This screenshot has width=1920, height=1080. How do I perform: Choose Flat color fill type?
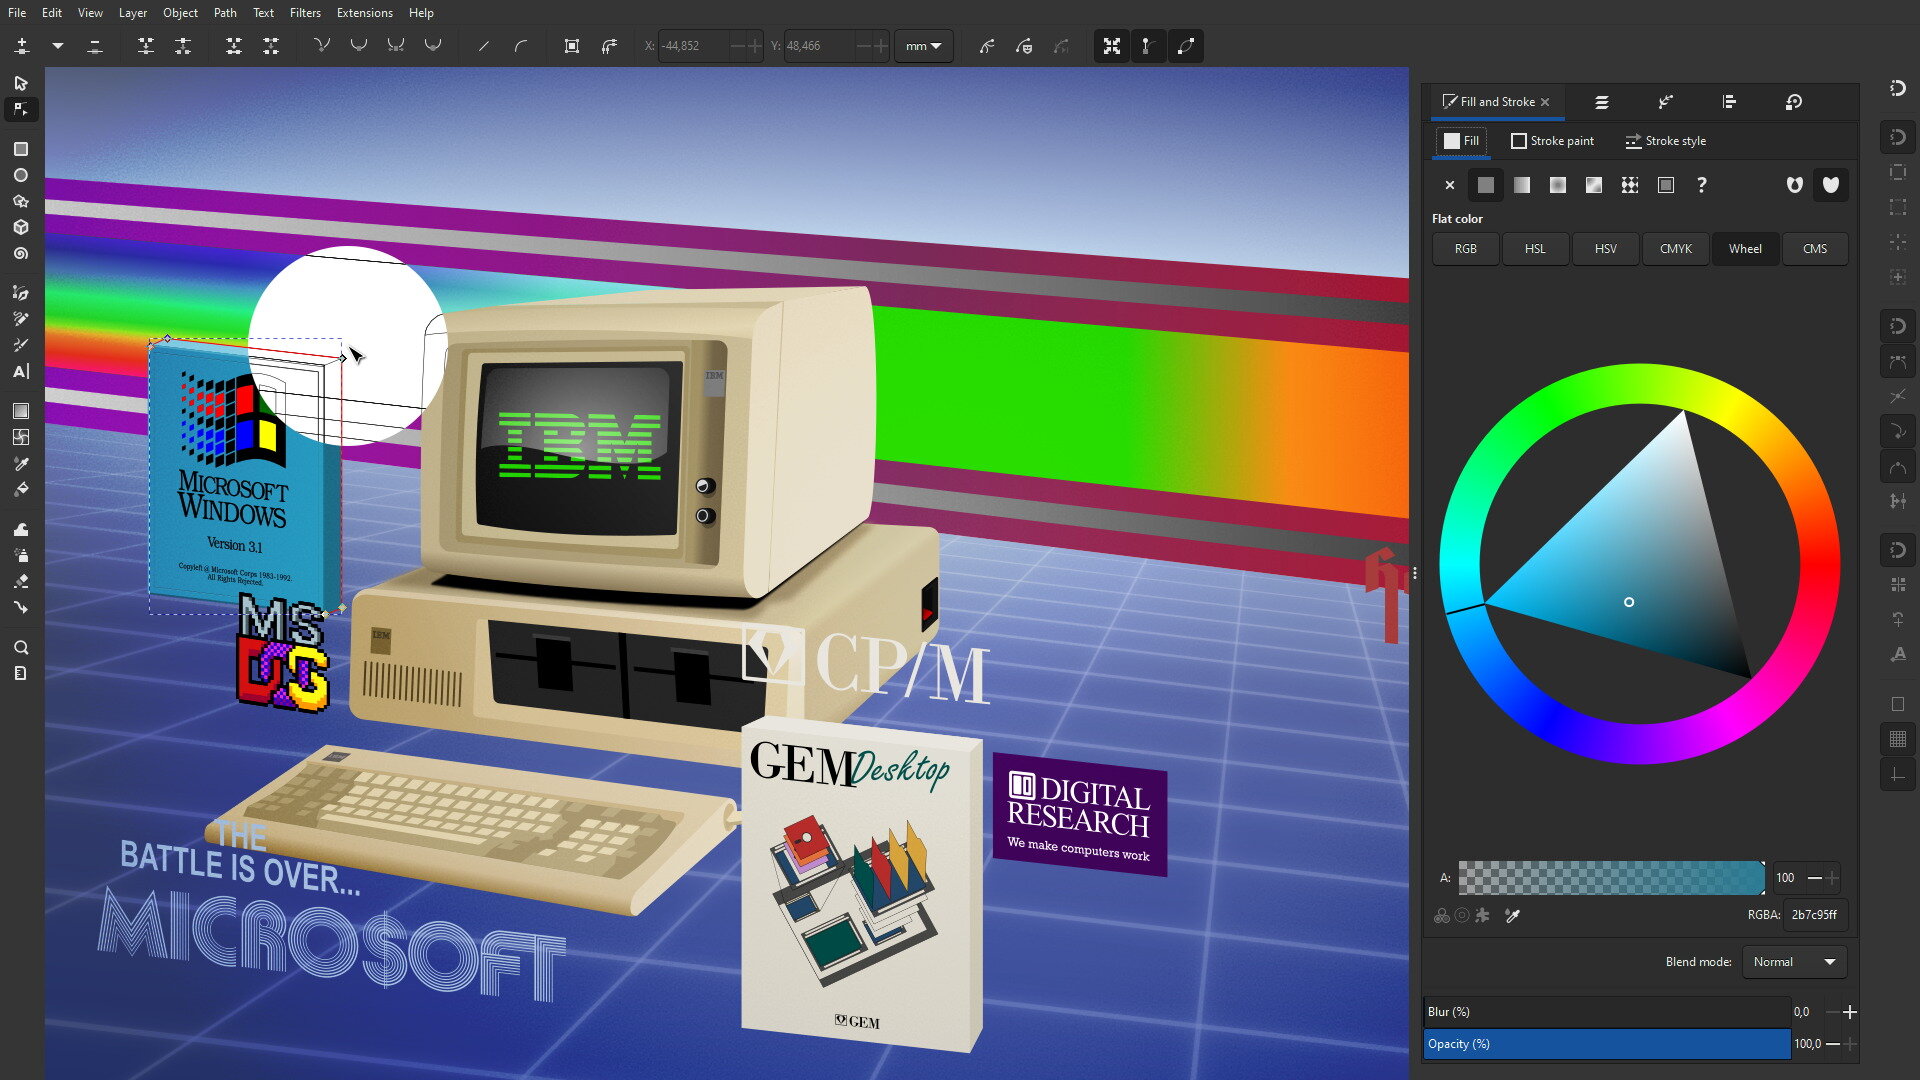[x=1486, y=185]
